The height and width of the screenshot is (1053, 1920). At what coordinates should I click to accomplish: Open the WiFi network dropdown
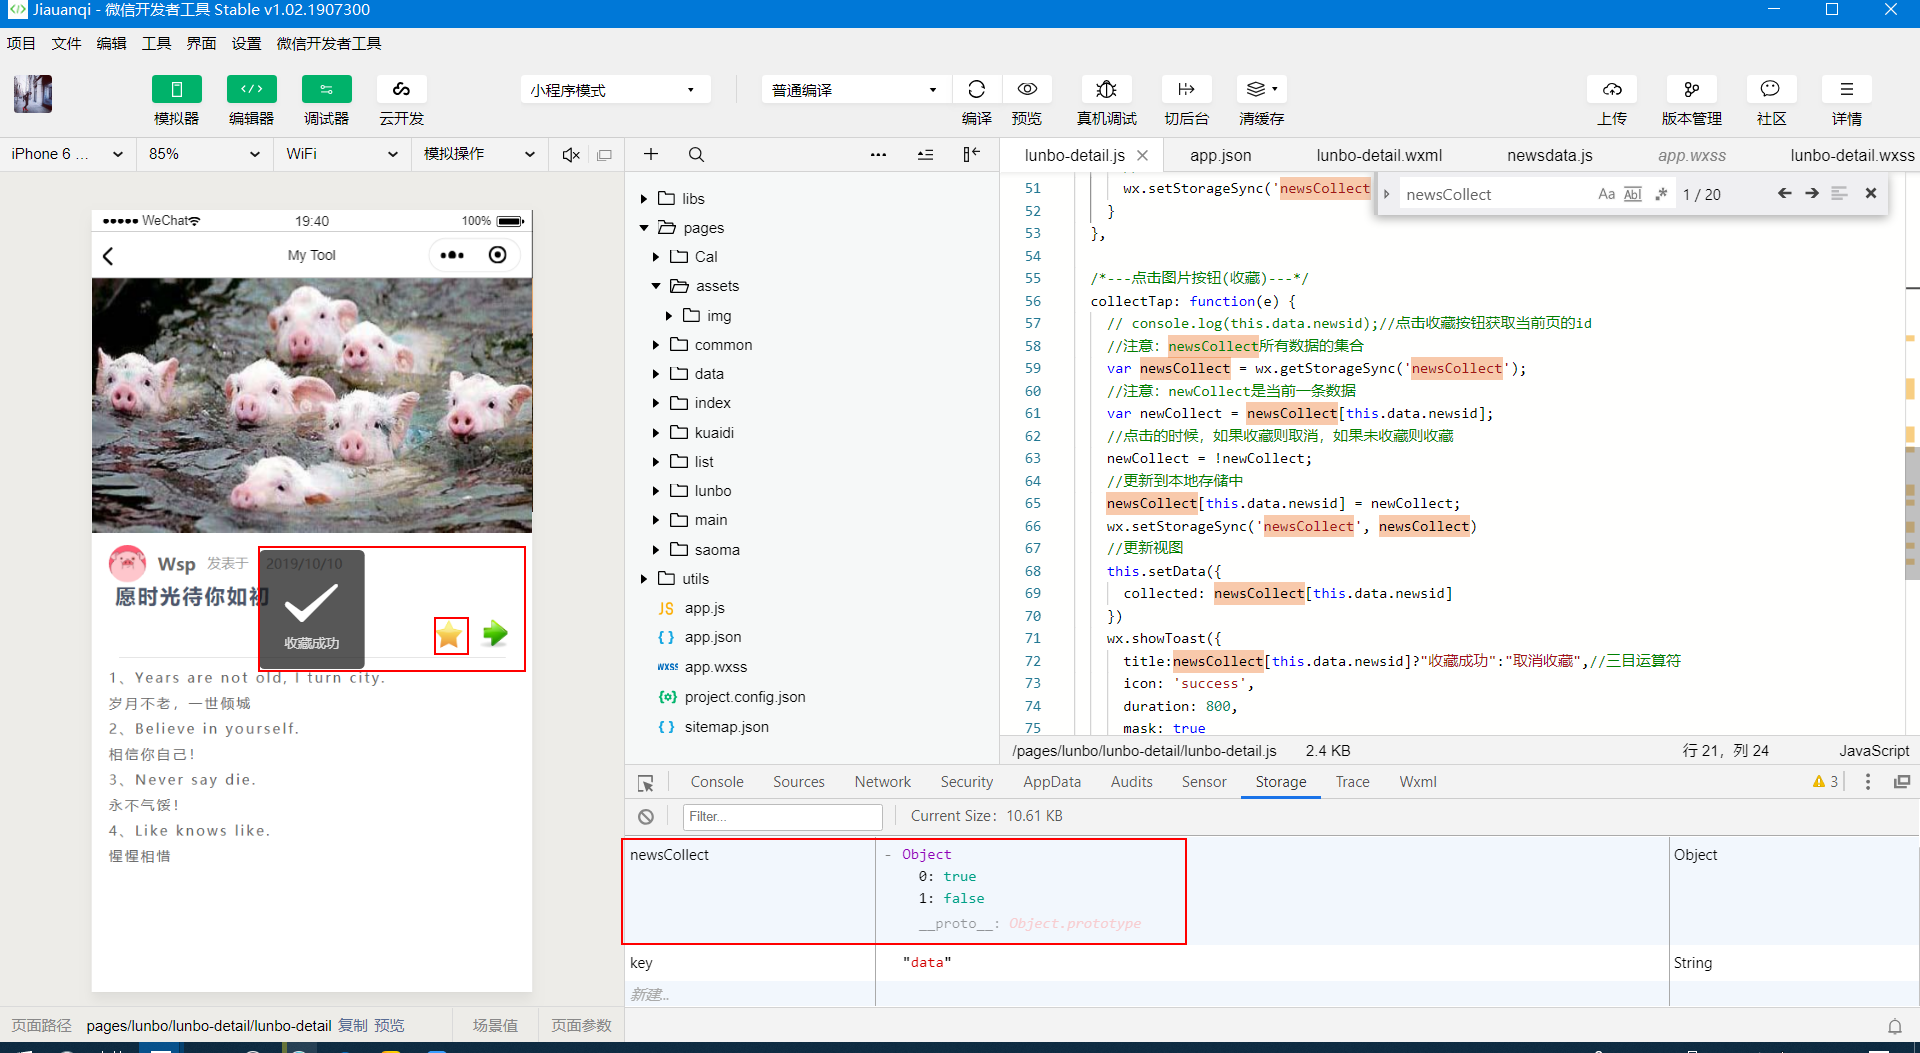342,154
